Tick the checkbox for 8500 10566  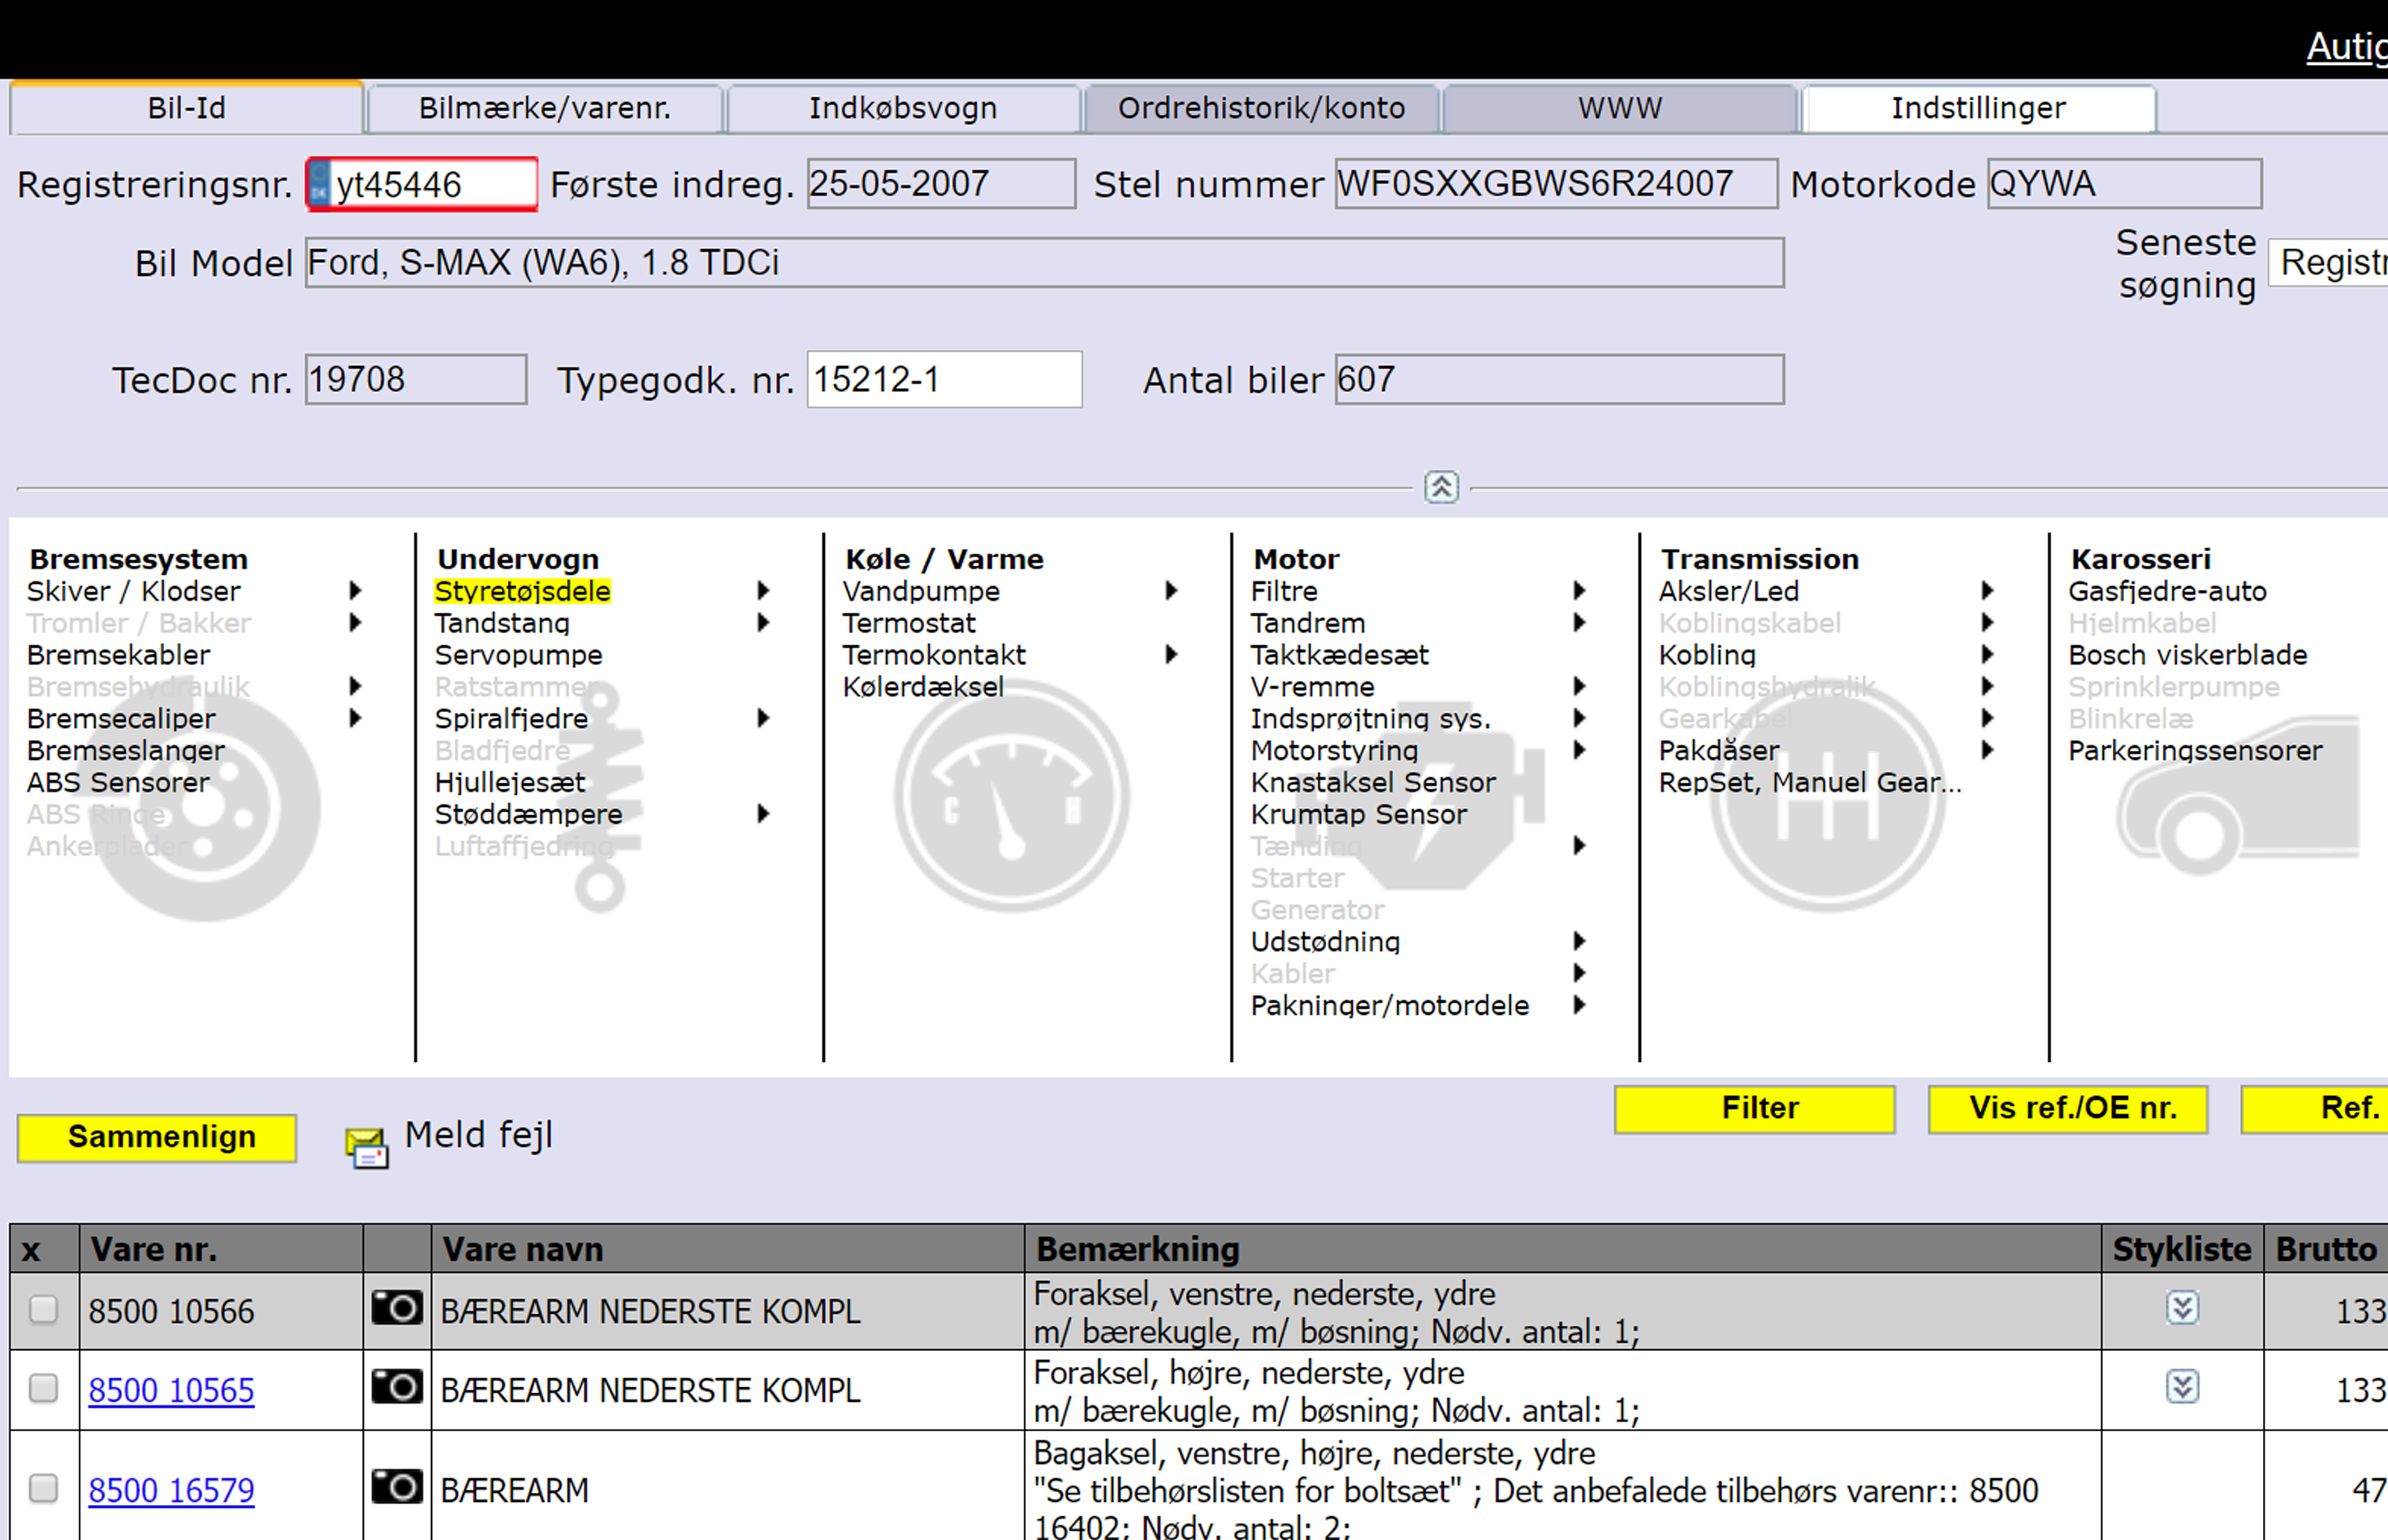[43, 1309]
